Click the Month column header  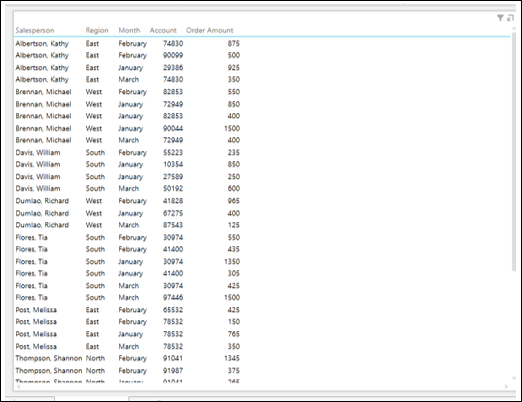click(129, 30)
